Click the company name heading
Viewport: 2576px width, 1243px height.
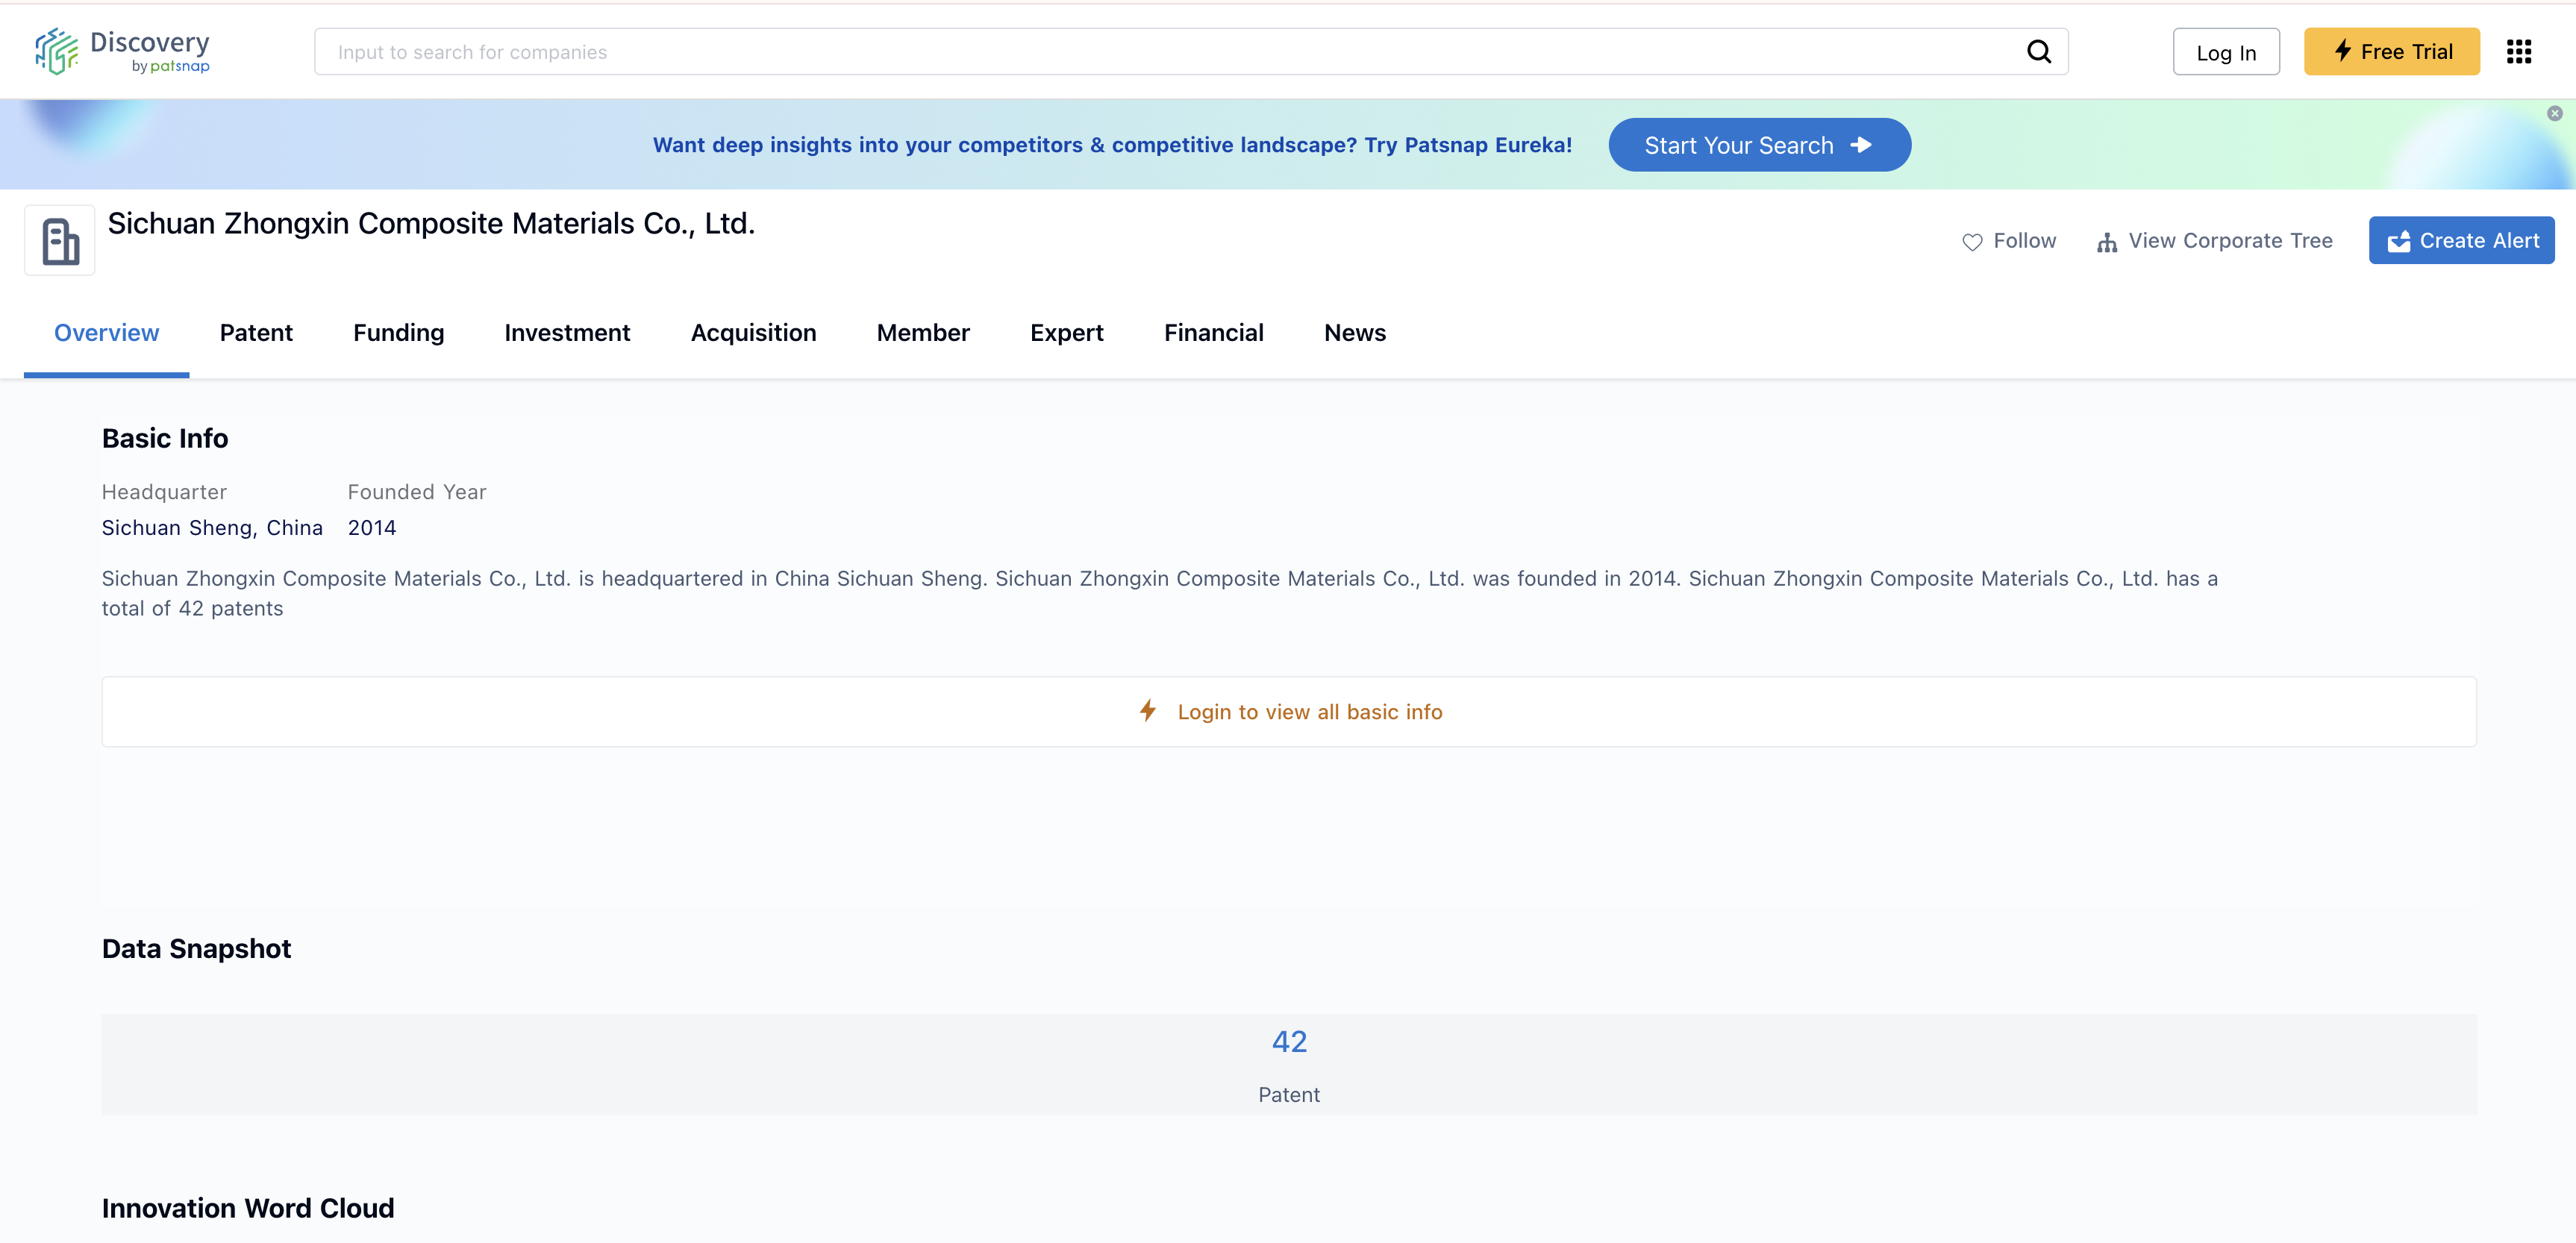pos(431,224)
